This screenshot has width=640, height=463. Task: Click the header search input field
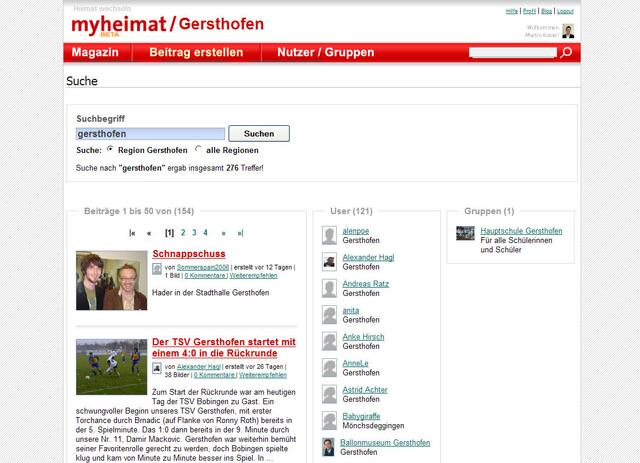click(513, 52)
